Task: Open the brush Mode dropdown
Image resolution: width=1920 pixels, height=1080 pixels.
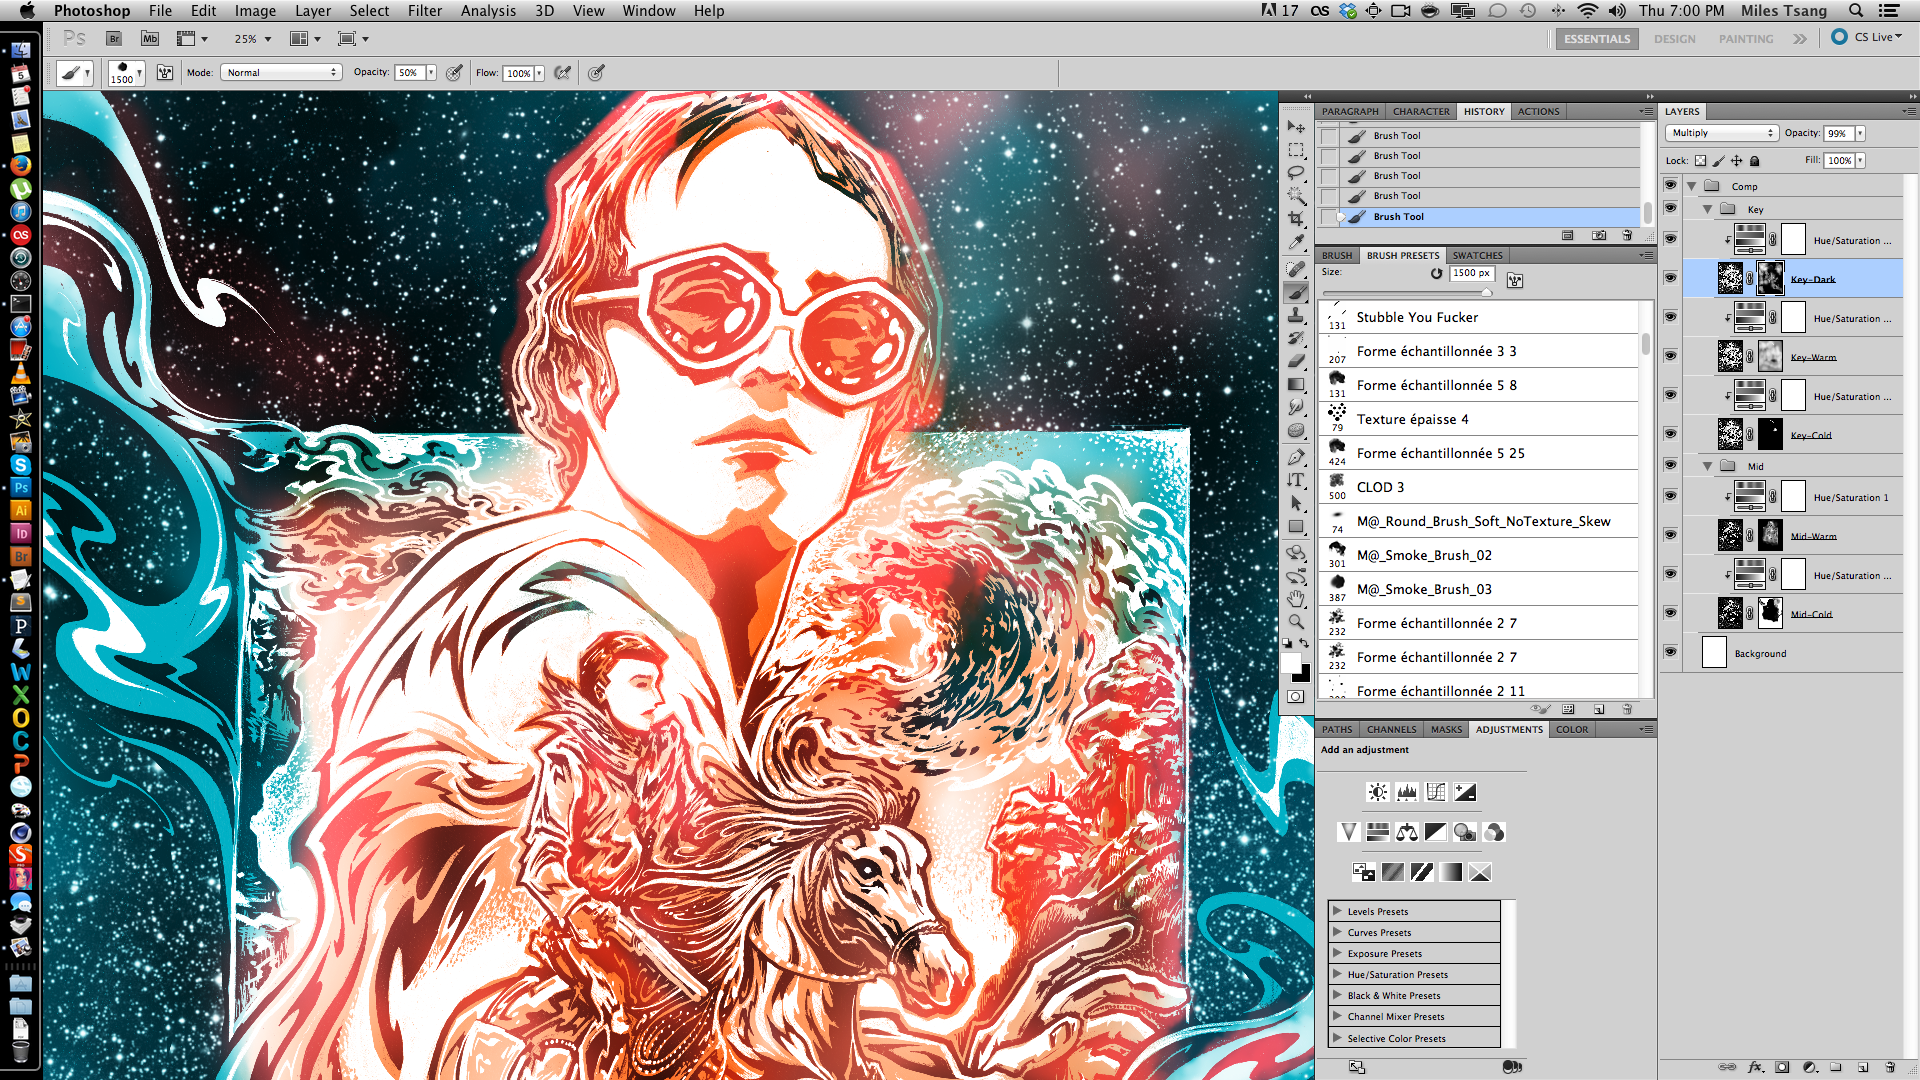Action: point(281,73)
